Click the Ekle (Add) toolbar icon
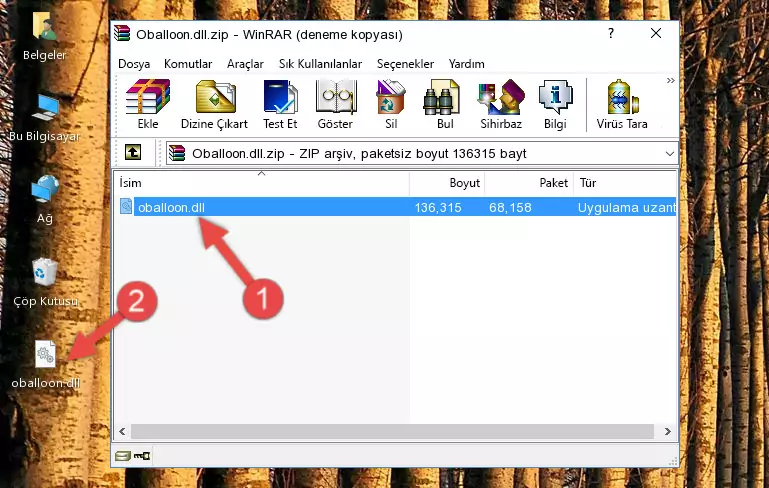This screenshot has height=488, width=769. pyautogui.click(x=148, y=97)
